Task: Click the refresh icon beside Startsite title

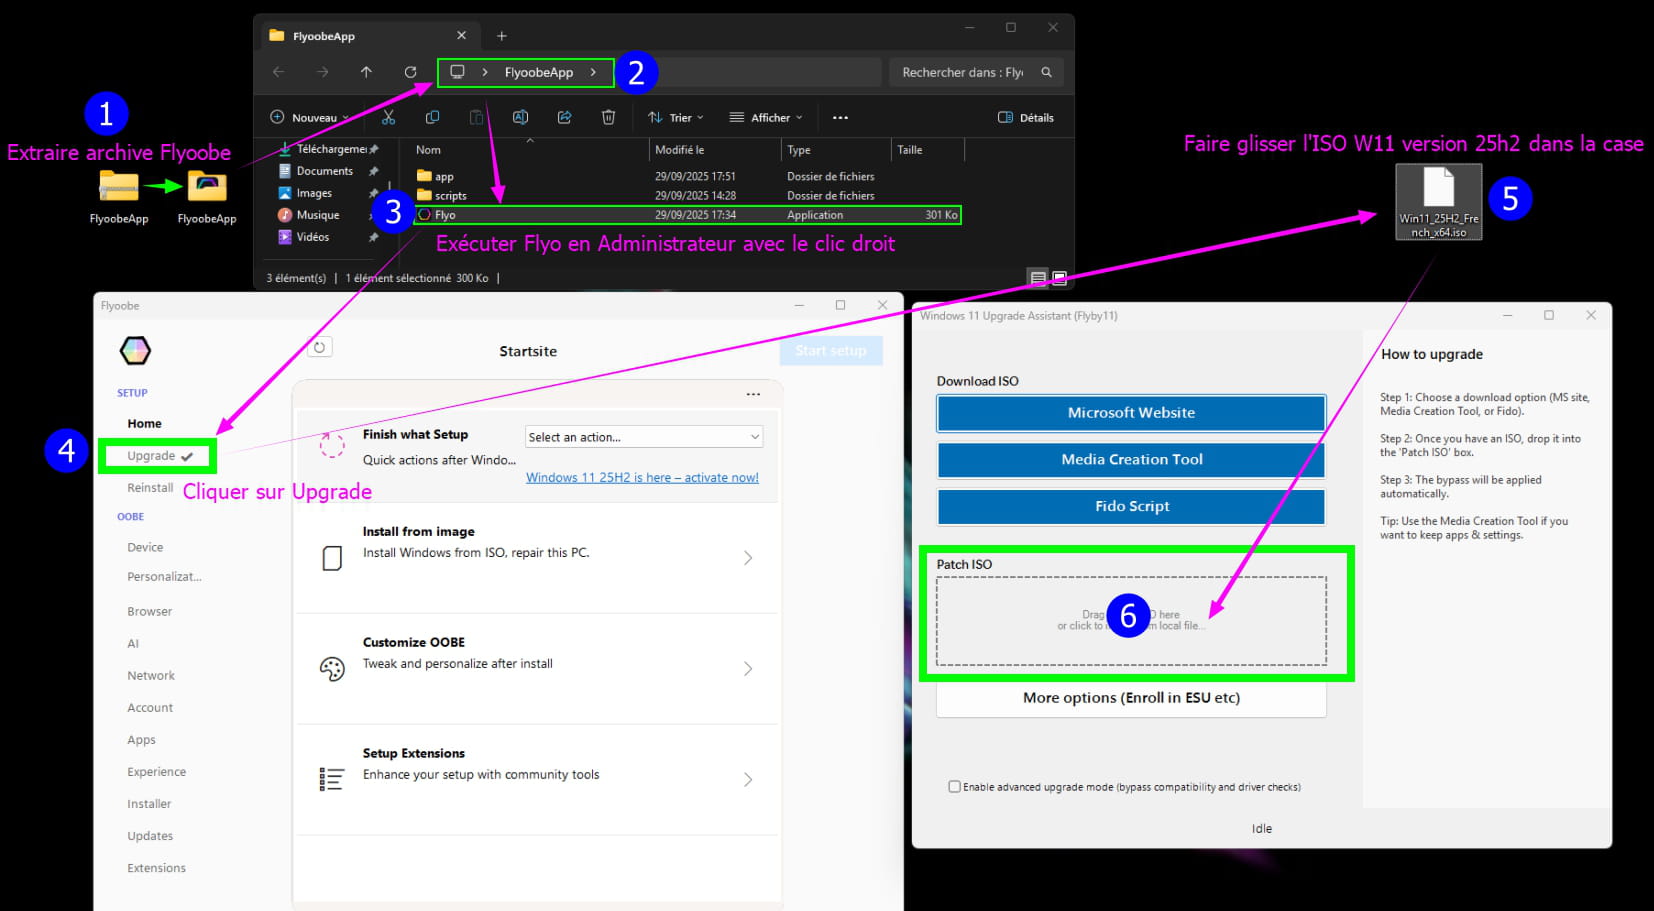Action: click(319, 347)
